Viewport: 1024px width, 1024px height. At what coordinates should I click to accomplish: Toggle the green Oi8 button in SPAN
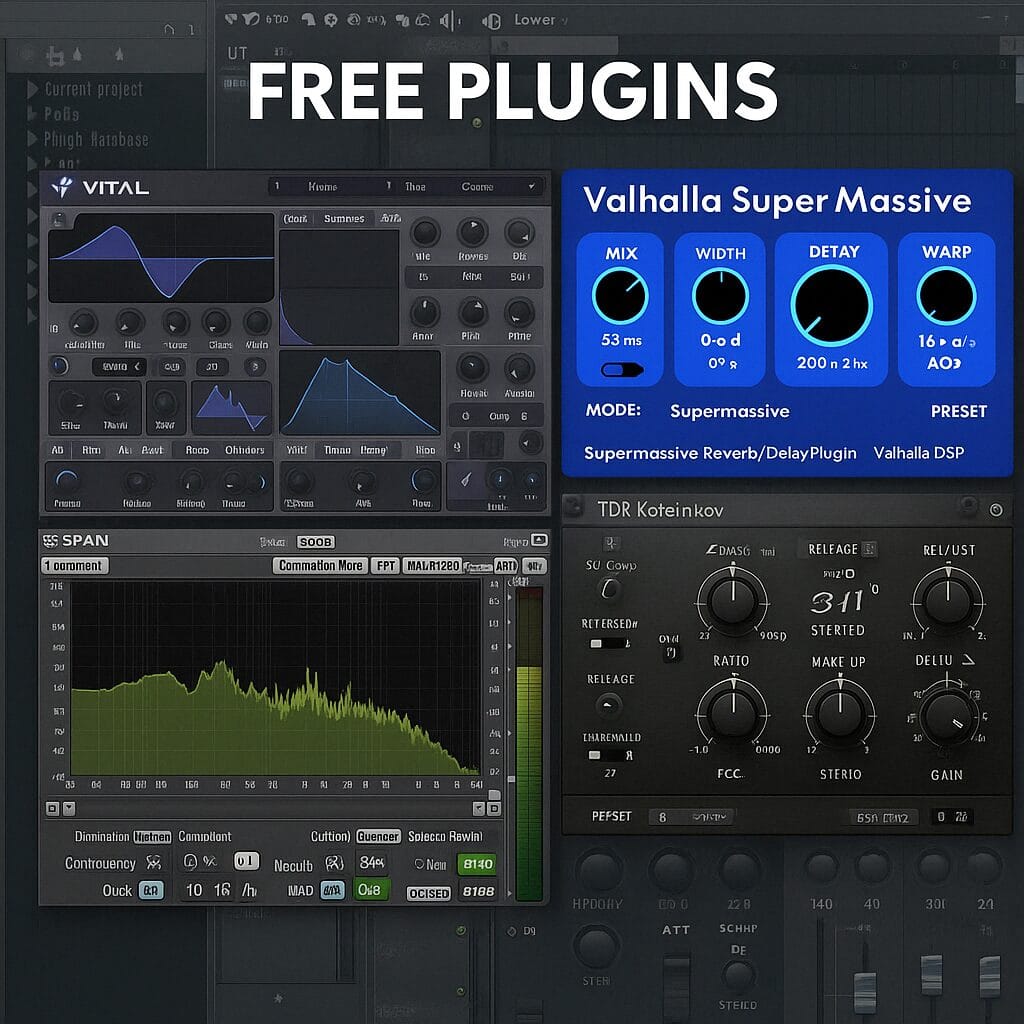point(370,889)
